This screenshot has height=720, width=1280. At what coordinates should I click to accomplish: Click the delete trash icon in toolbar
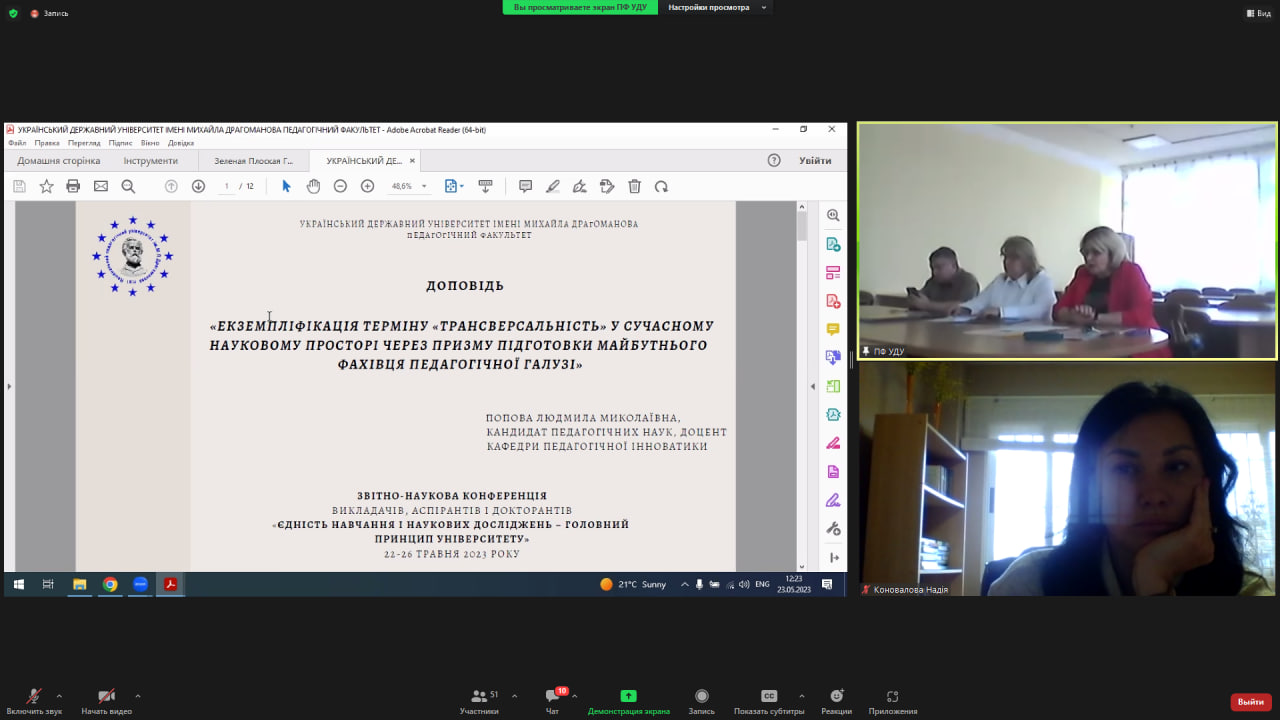[x=634, y=186]
